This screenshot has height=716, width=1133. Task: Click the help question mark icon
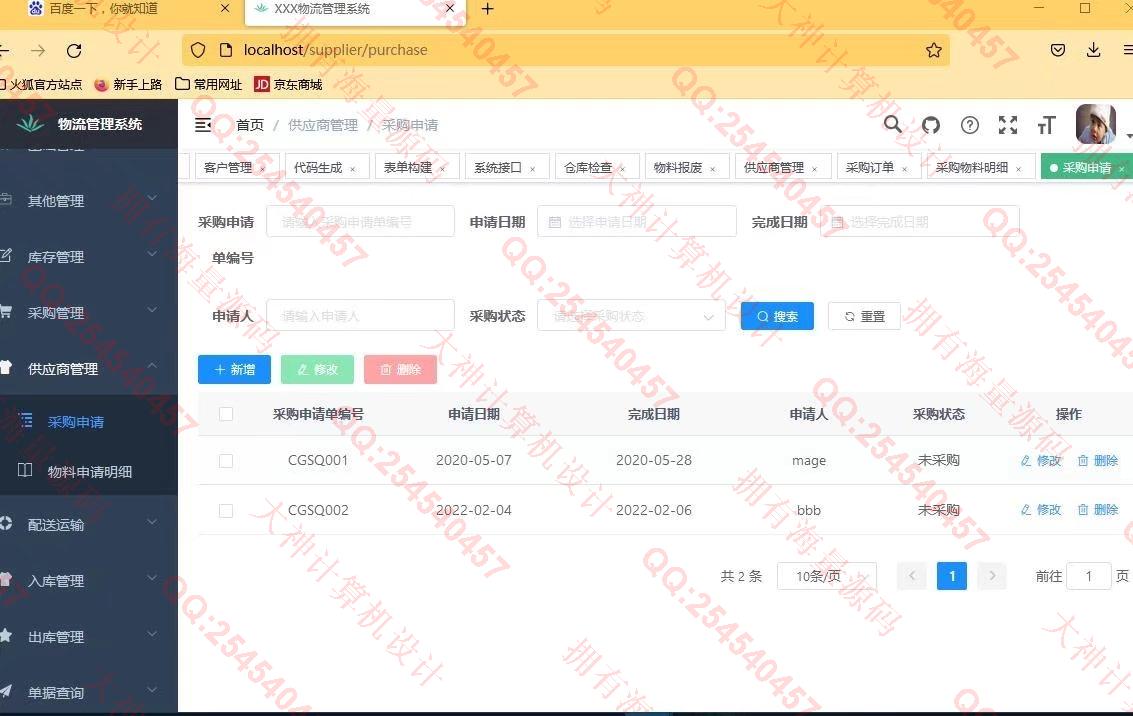969,125
